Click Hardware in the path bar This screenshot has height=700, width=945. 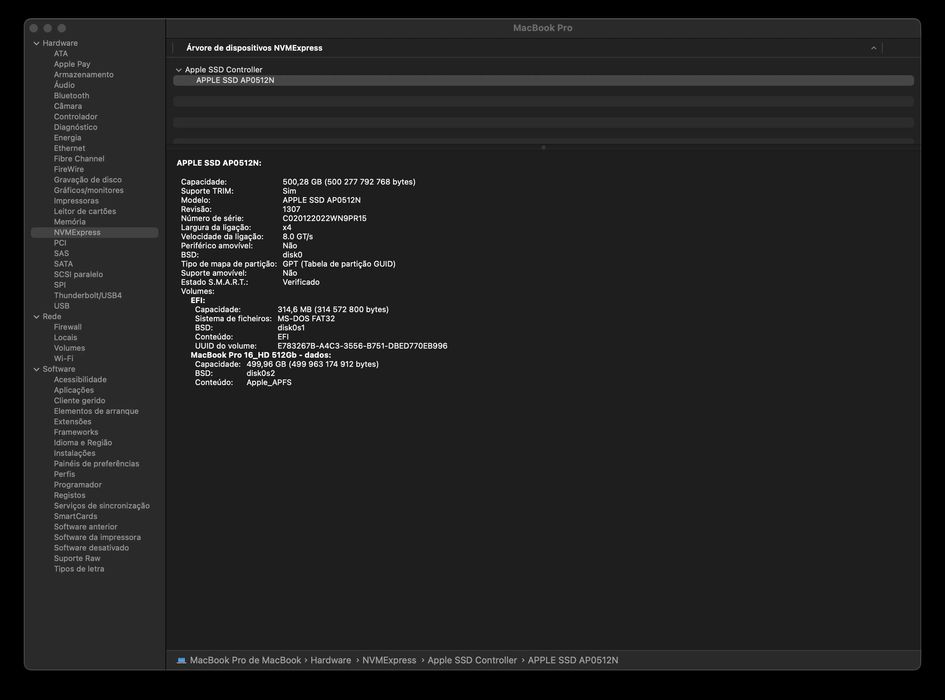tap(330, 660)
